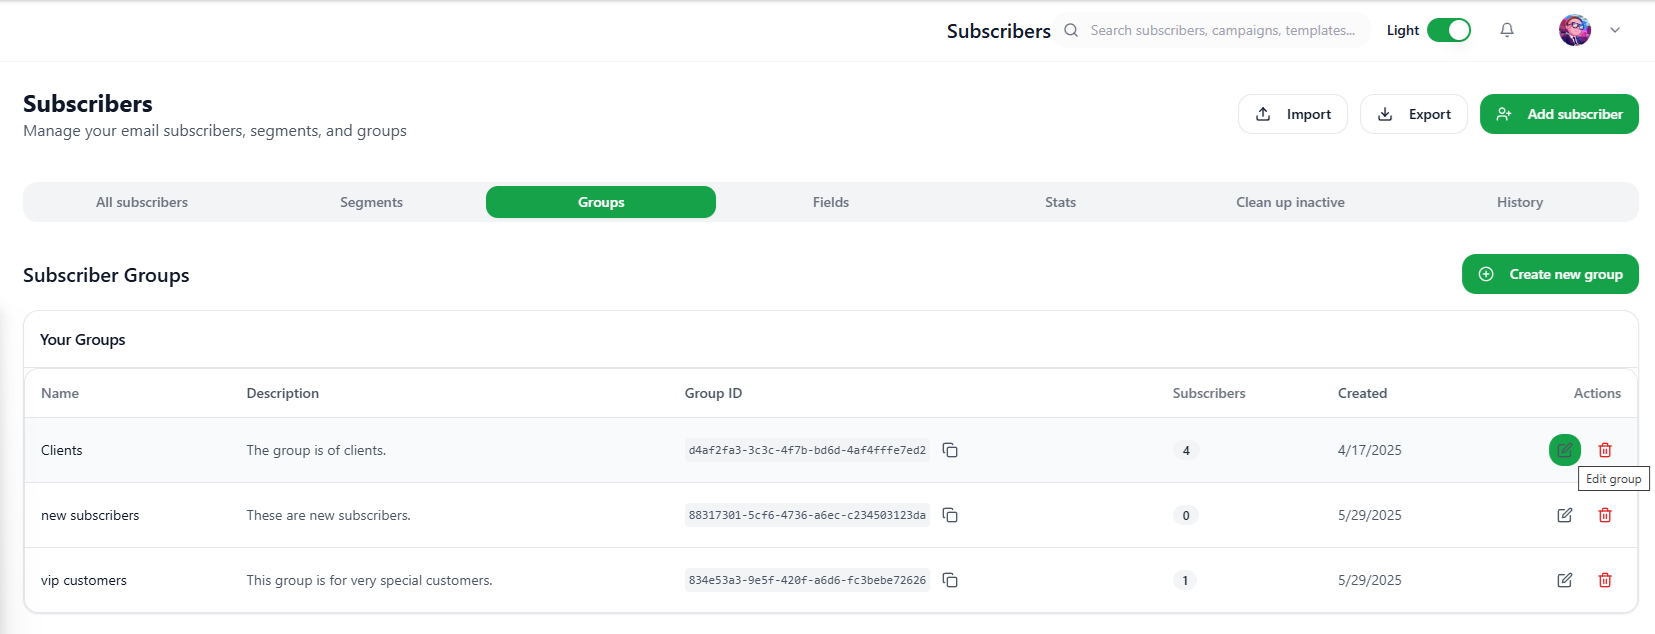Click the Import button
Screen dimensions: 1655x634
pyautogui.click(x=1293, y=114)
